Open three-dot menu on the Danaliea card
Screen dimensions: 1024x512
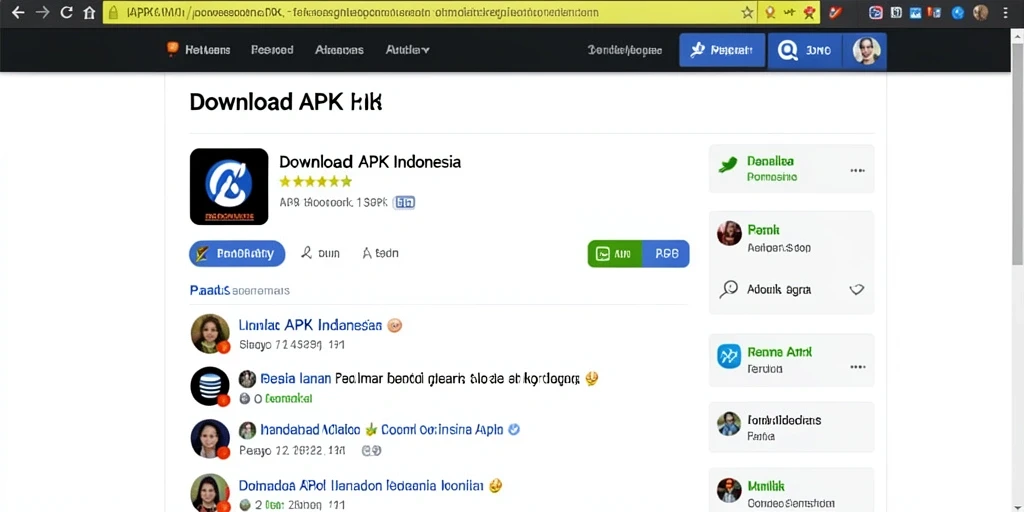click(857, 170)
